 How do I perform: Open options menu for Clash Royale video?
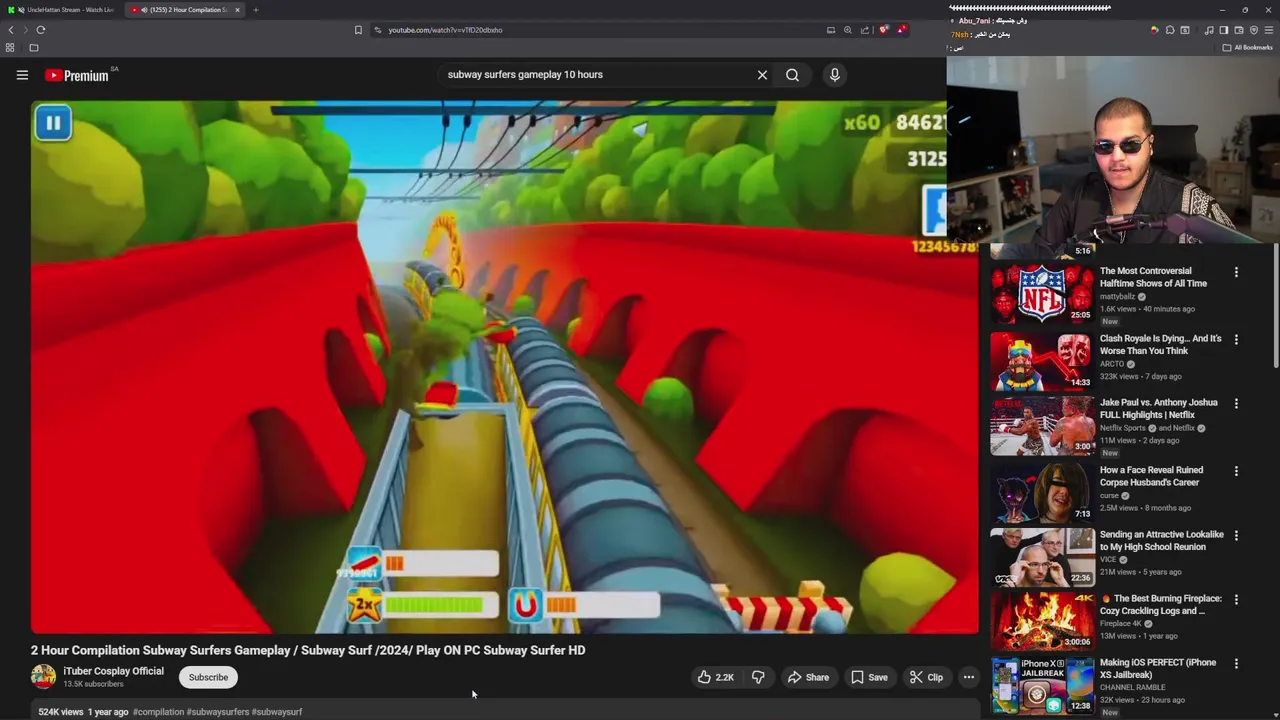point(1236,340)
